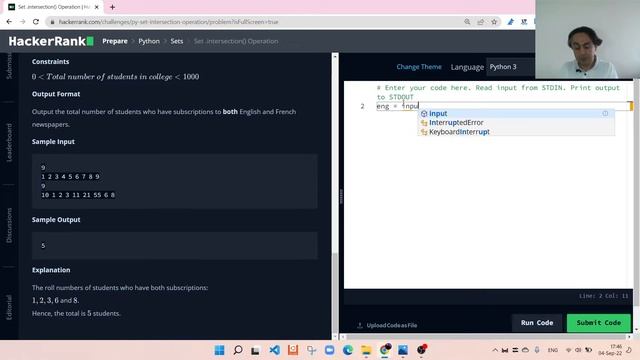This screenshot has height=360, width=640.
Task: Click Upload Code as File
Action: coord(387,325)
